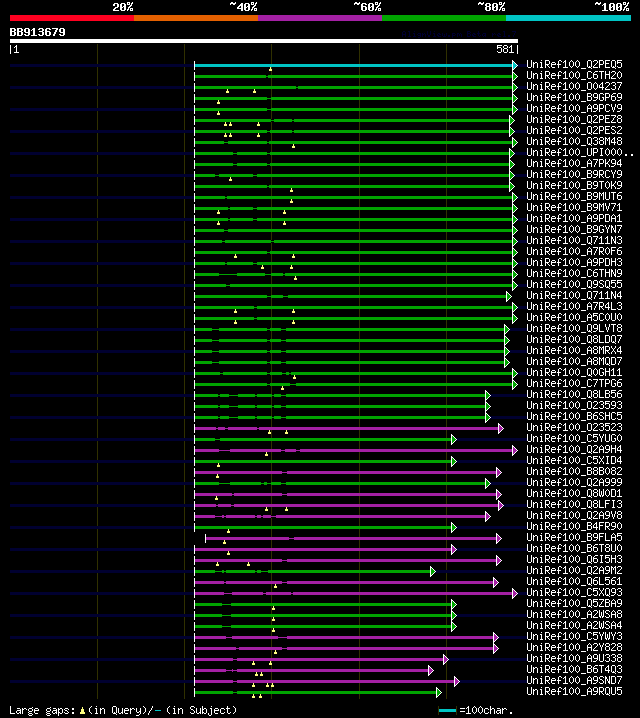The width and height of the screenshot is (640, 718).
Task: Select the BB913679 query name
Action: 38,32
